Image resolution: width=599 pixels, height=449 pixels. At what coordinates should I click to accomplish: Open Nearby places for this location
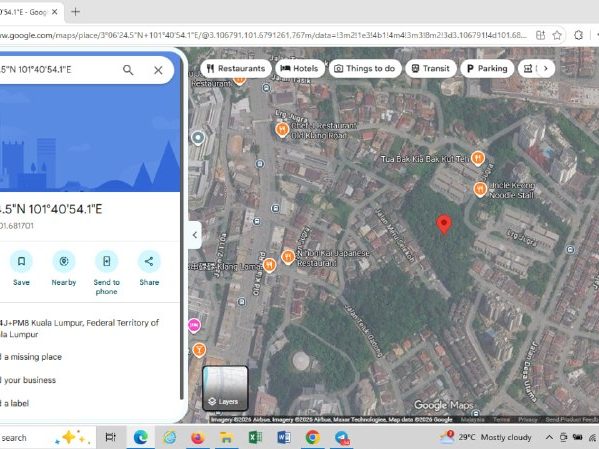(x=64, y=261)
